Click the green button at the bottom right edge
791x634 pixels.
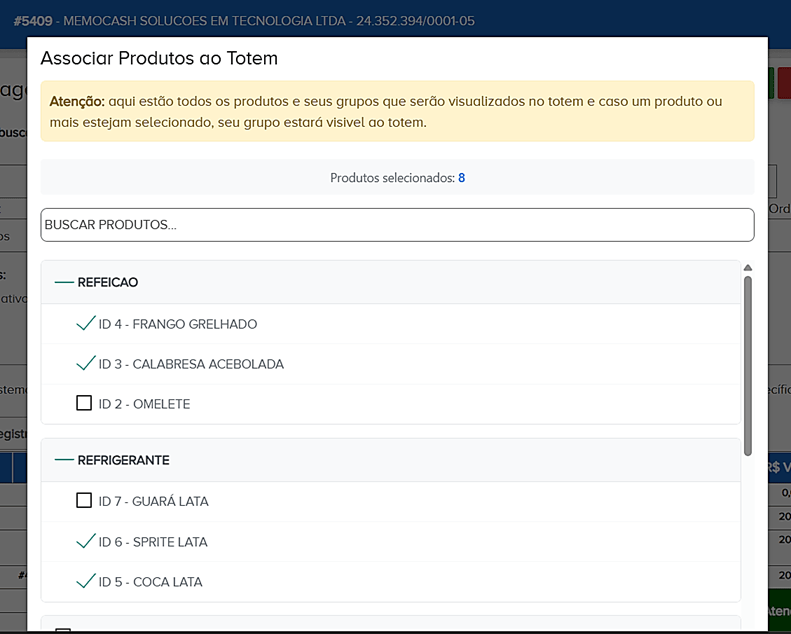click(x=779, y=610)
